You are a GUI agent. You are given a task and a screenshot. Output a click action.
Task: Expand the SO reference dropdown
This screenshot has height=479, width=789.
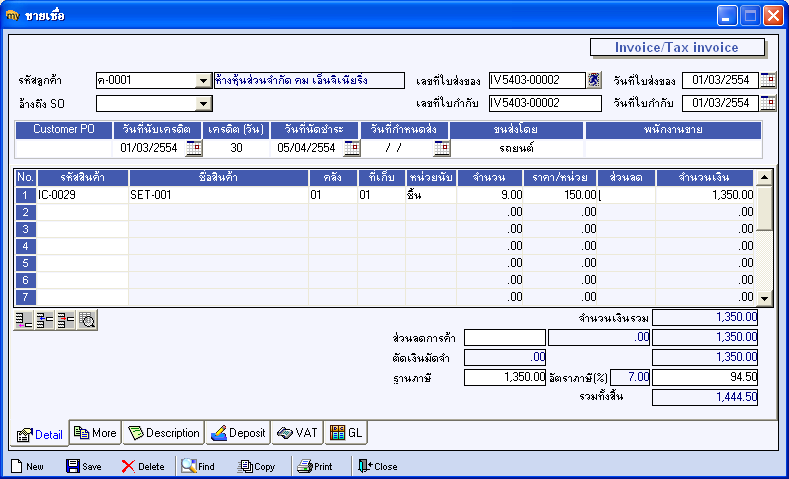tap(204, 103)
